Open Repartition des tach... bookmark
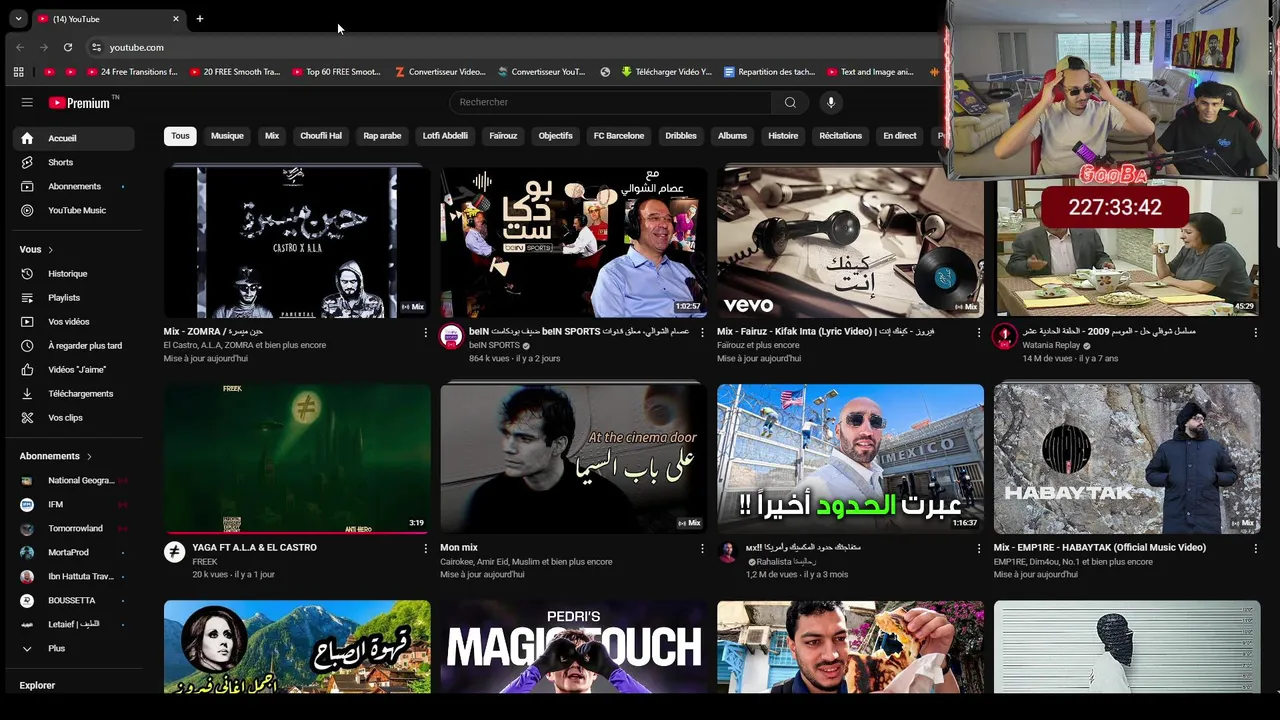 [x=769, y=72]
